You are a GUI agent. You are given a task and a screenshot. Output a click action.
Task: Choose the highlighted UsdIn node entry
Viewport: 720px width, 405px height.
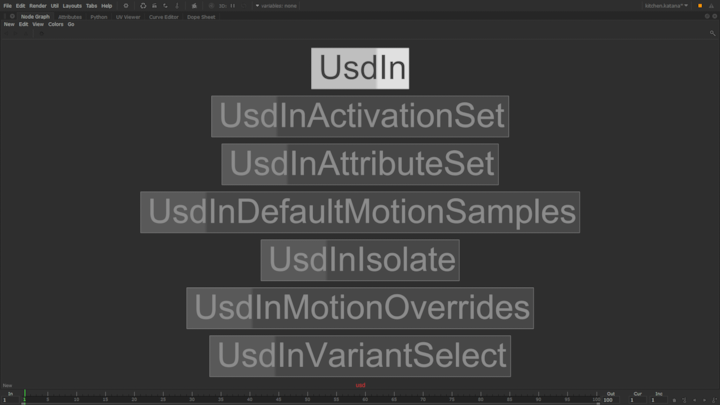tap(360, 69)
